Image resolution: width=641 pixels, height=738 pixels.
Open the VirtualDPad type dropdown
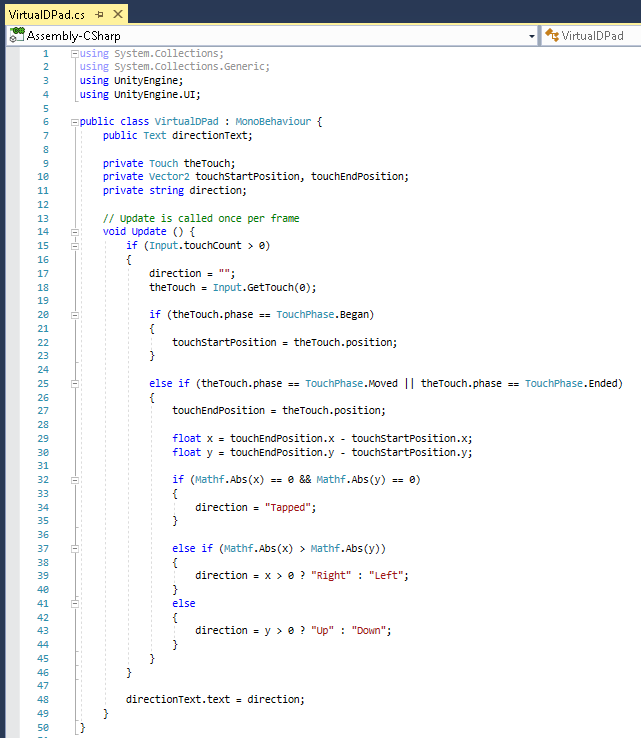tap(592, 35)
